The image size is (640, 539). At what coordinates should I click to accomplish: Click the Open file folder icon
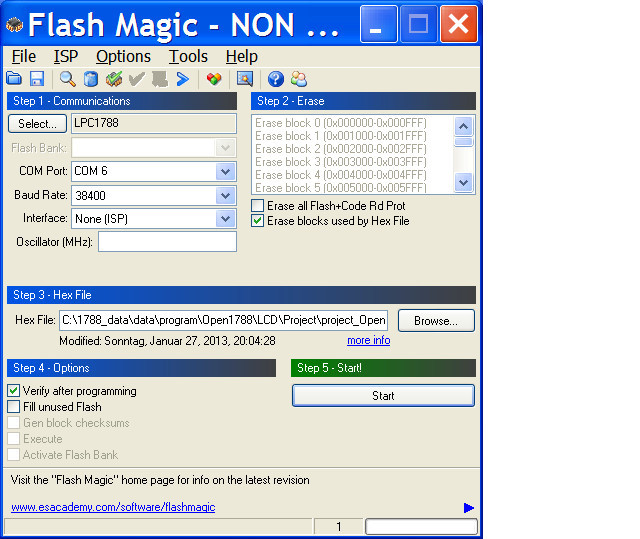14,78
